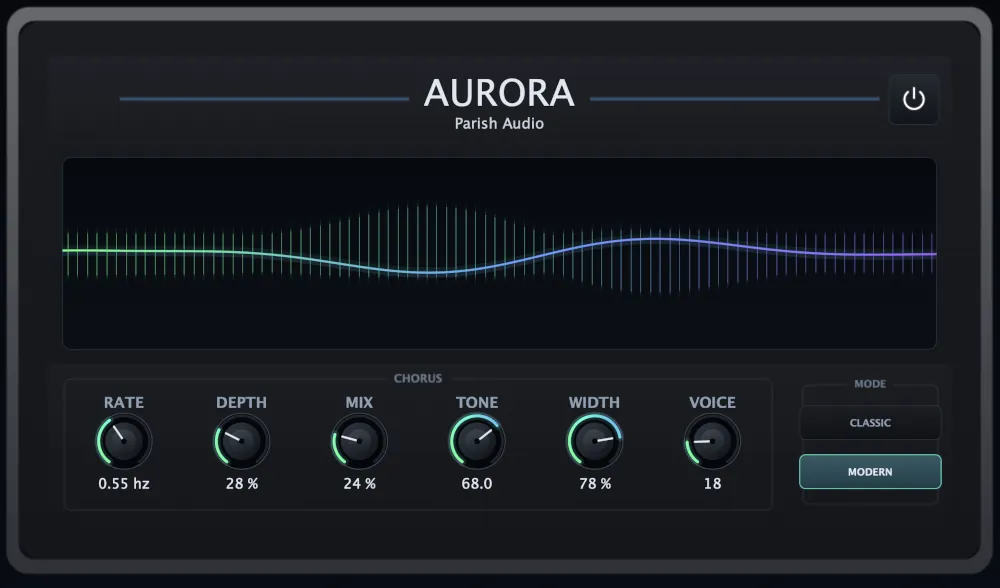Viewport: 1000px width, 588px height.
Task: Click the VOICE label
Action: pyautogui.click(x=712, y=402)
